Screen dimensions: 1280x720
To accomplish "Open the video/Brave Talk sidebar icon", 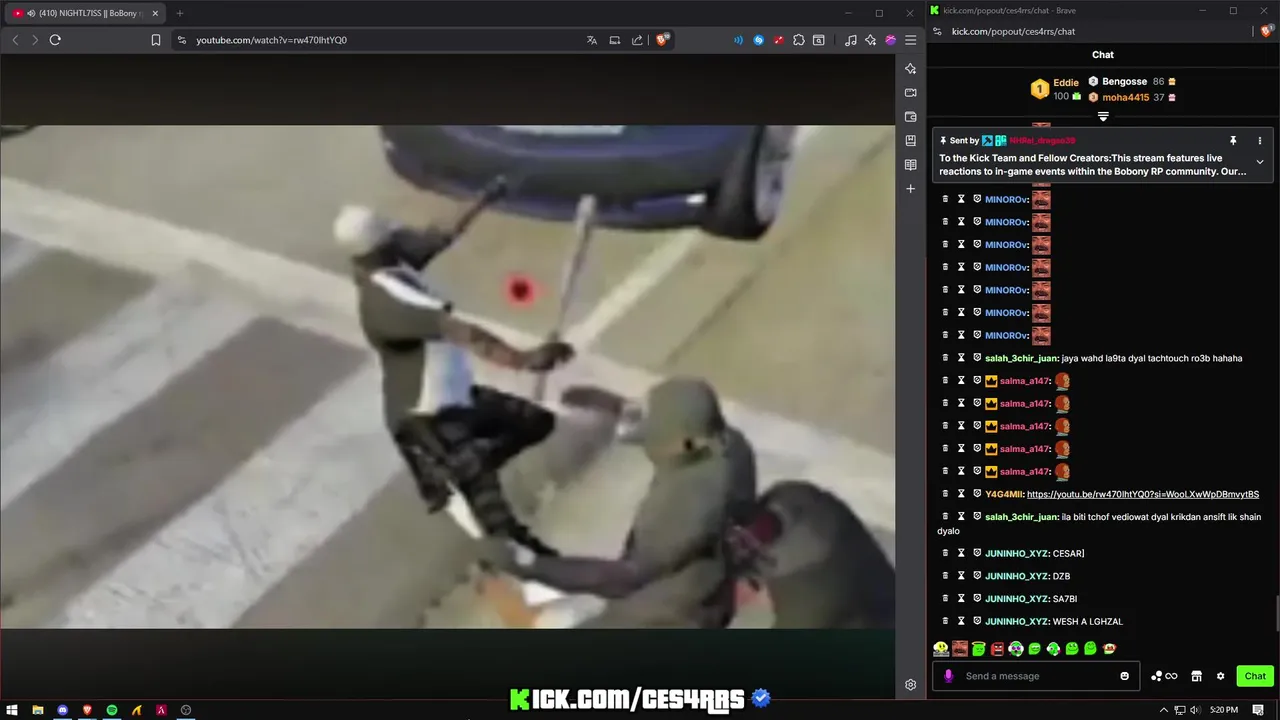I will (910, 93).
